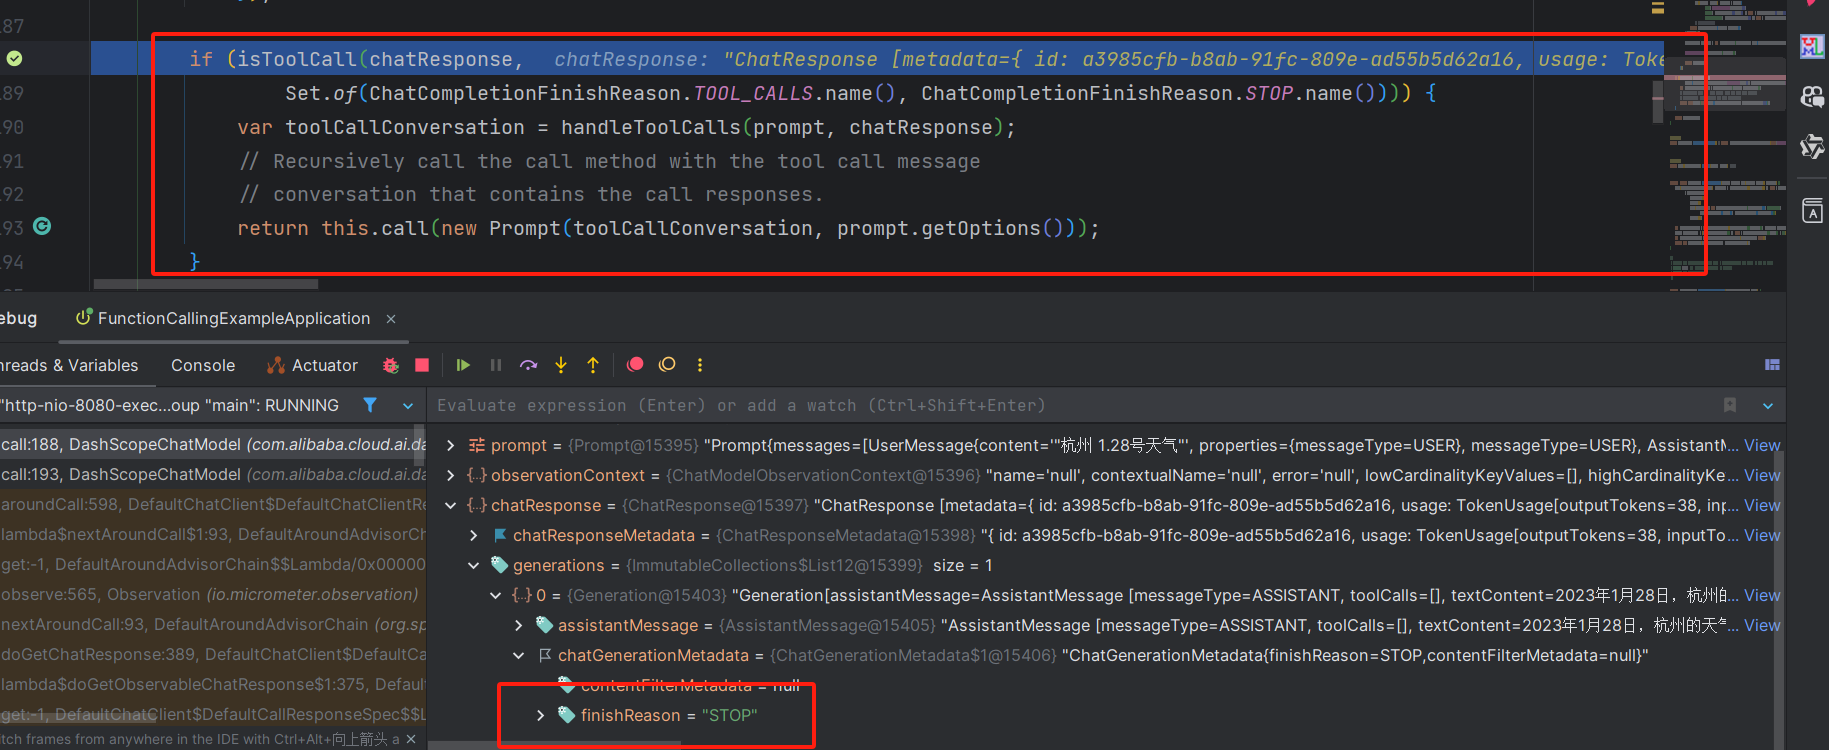Mute breakpoints icon
Viewport: 1829px width, 750px height.
click(667, 365)
